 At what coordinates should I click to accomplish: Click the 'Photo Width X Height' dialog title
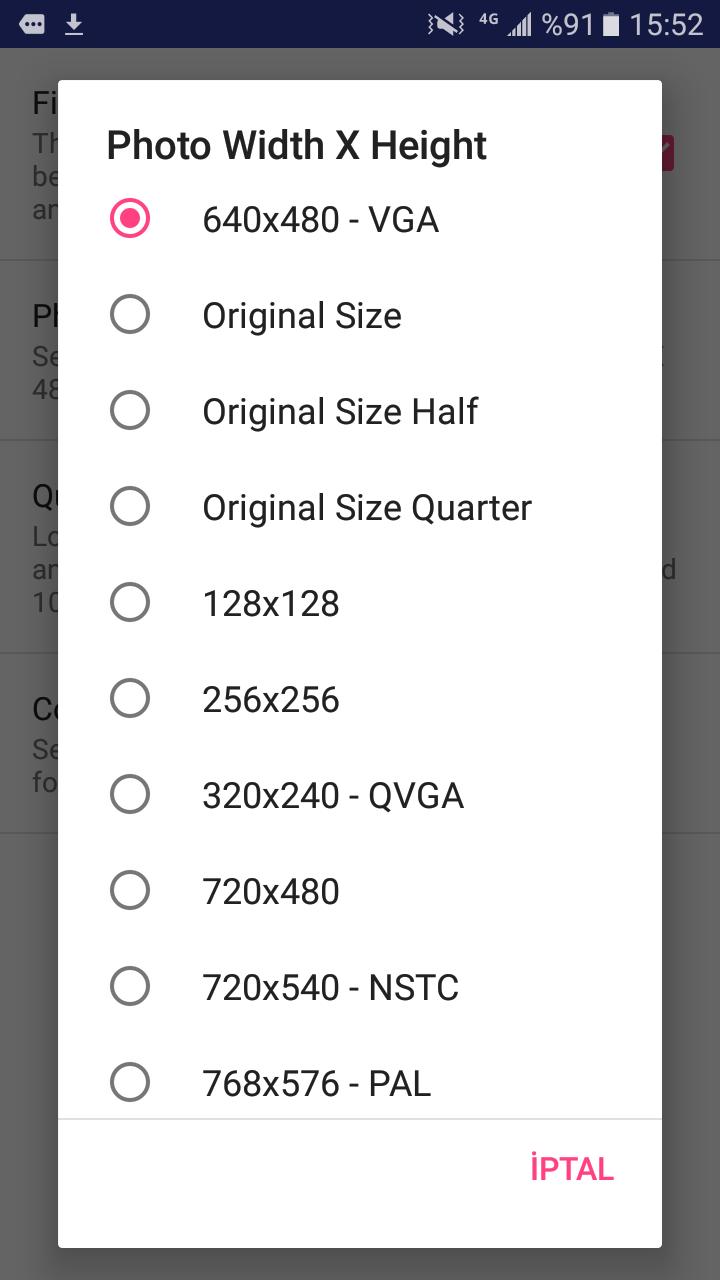tap(296, 146)
